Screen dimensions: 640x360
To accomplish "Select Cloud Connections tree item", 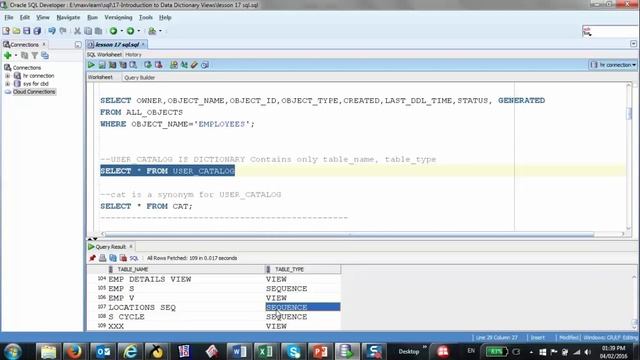I will 34,92.
